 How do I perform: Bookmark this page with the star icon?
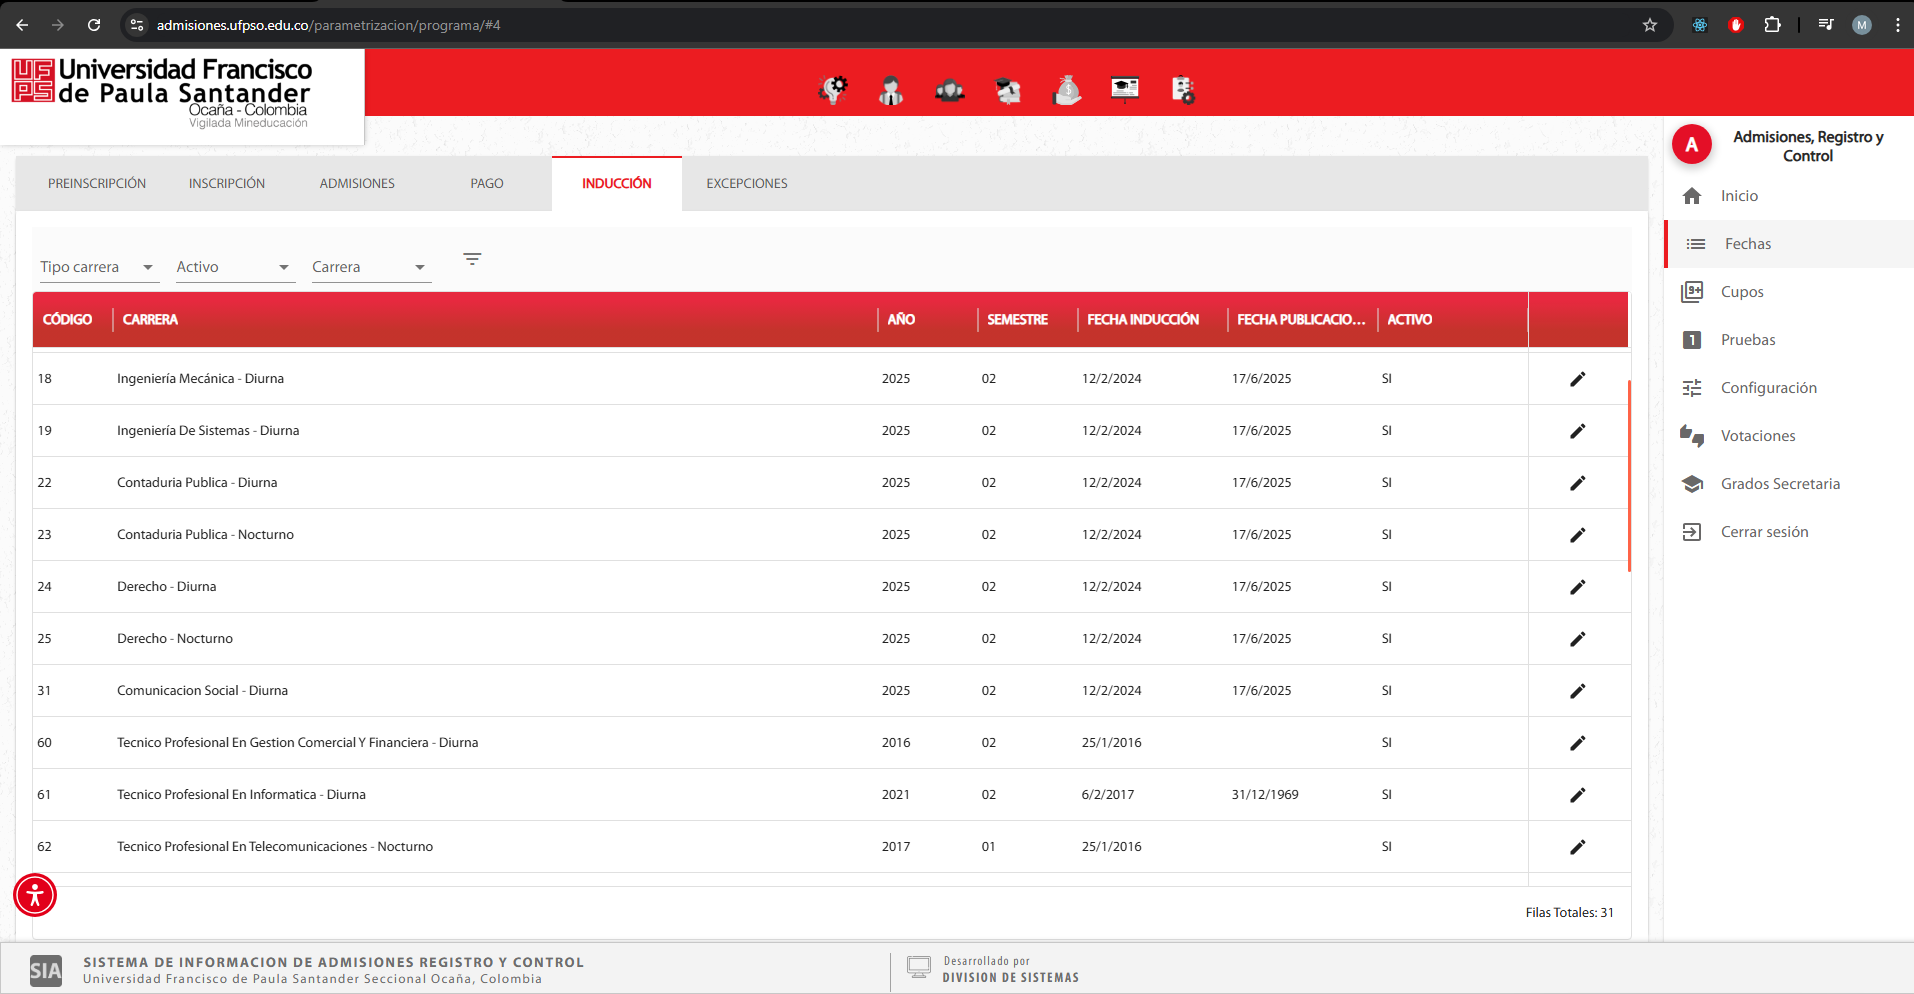1649,25
